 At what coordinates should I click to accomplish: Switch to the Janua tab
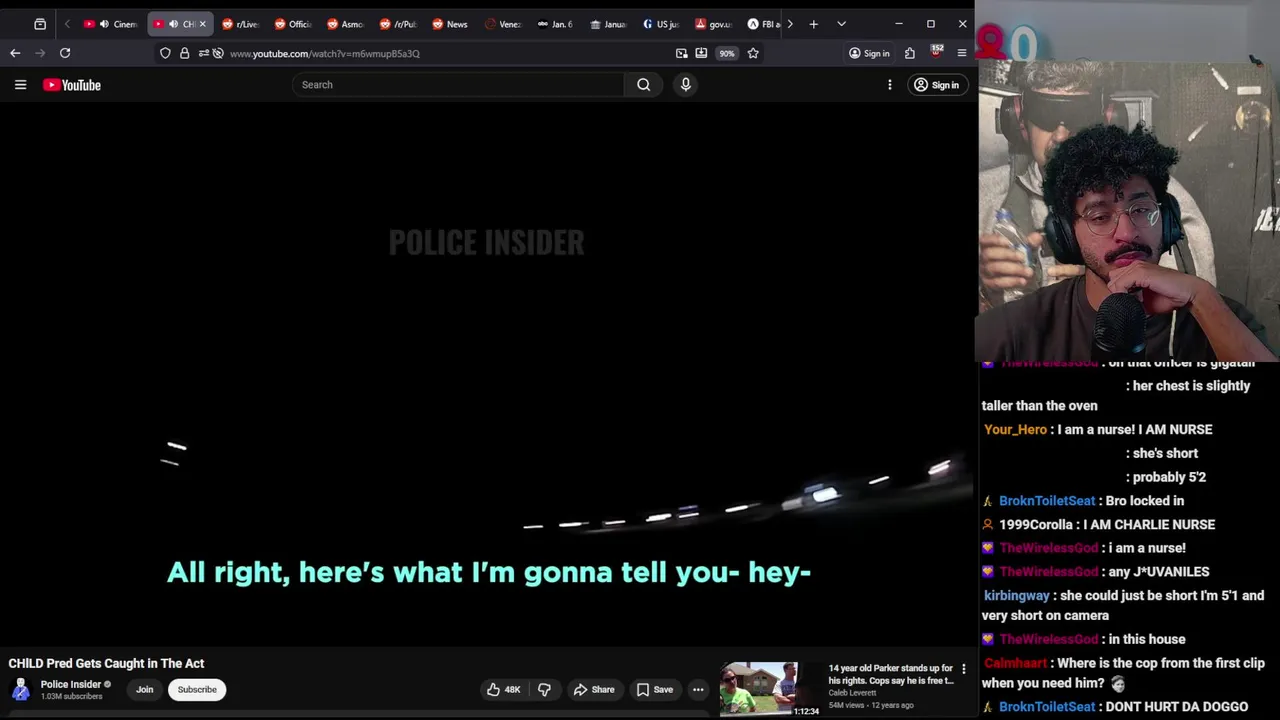point(608,24)
